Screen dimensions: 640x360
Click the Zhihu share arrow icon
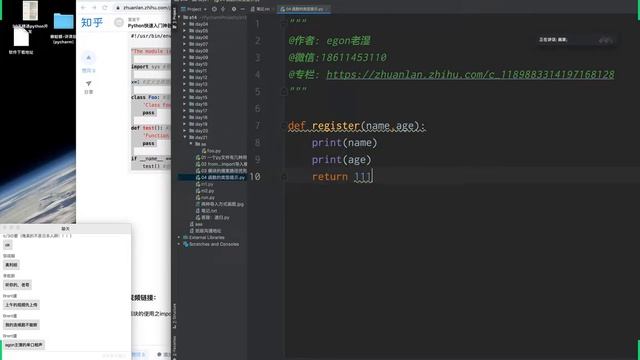(x=89, y=84)
